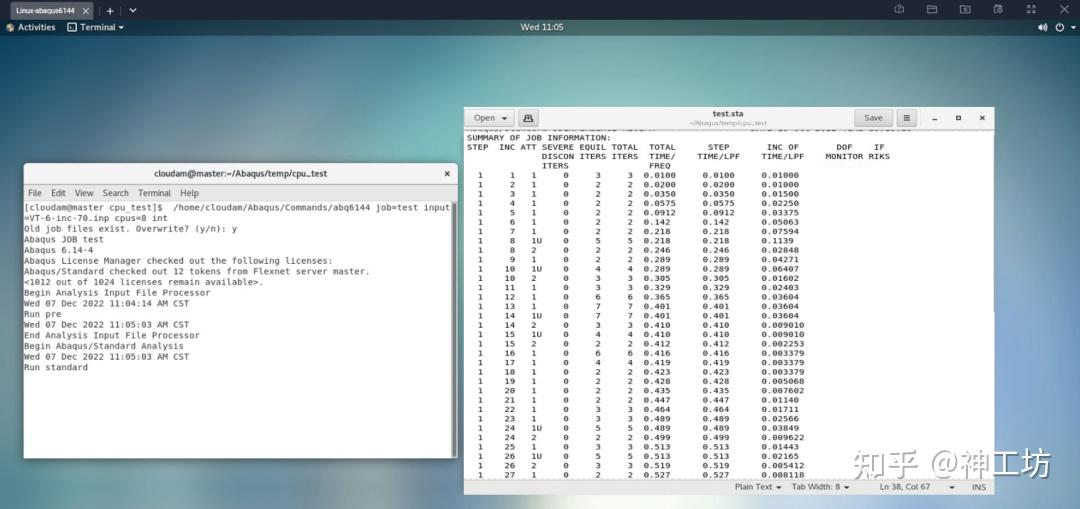Open the terminal's Help menu
The image size is (1080, 509).
189,193
